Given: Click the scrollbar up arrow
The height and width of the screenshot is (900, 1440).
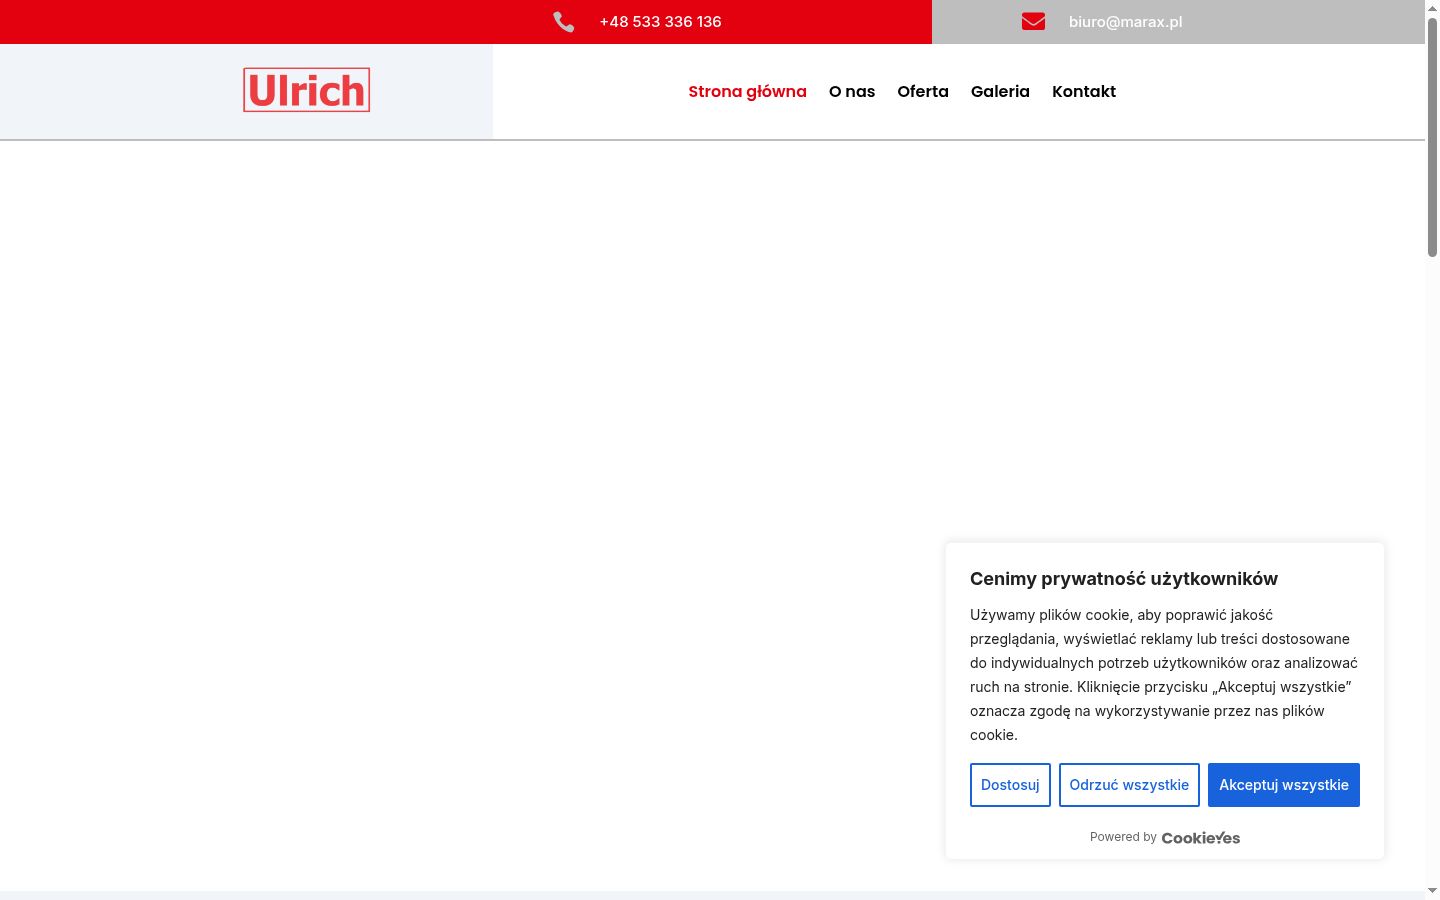Looking at the screenshot, I should [1432, 7].
